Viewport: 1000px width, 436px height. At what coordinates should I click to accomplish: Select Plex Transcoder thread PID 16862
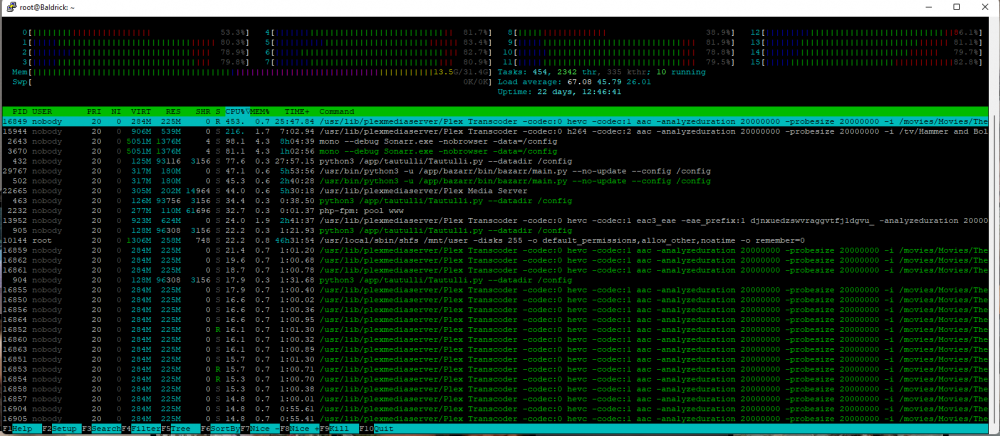495,260
